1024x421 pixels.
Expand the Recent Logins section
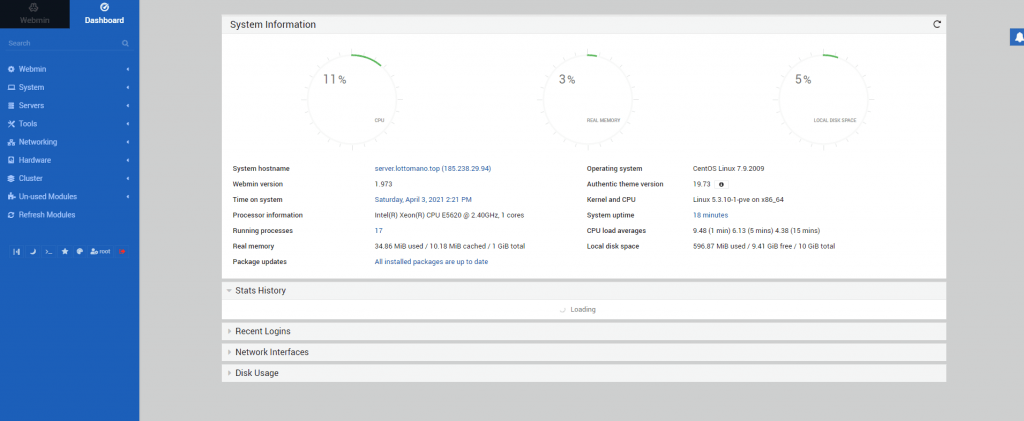(x=263, y=331)
